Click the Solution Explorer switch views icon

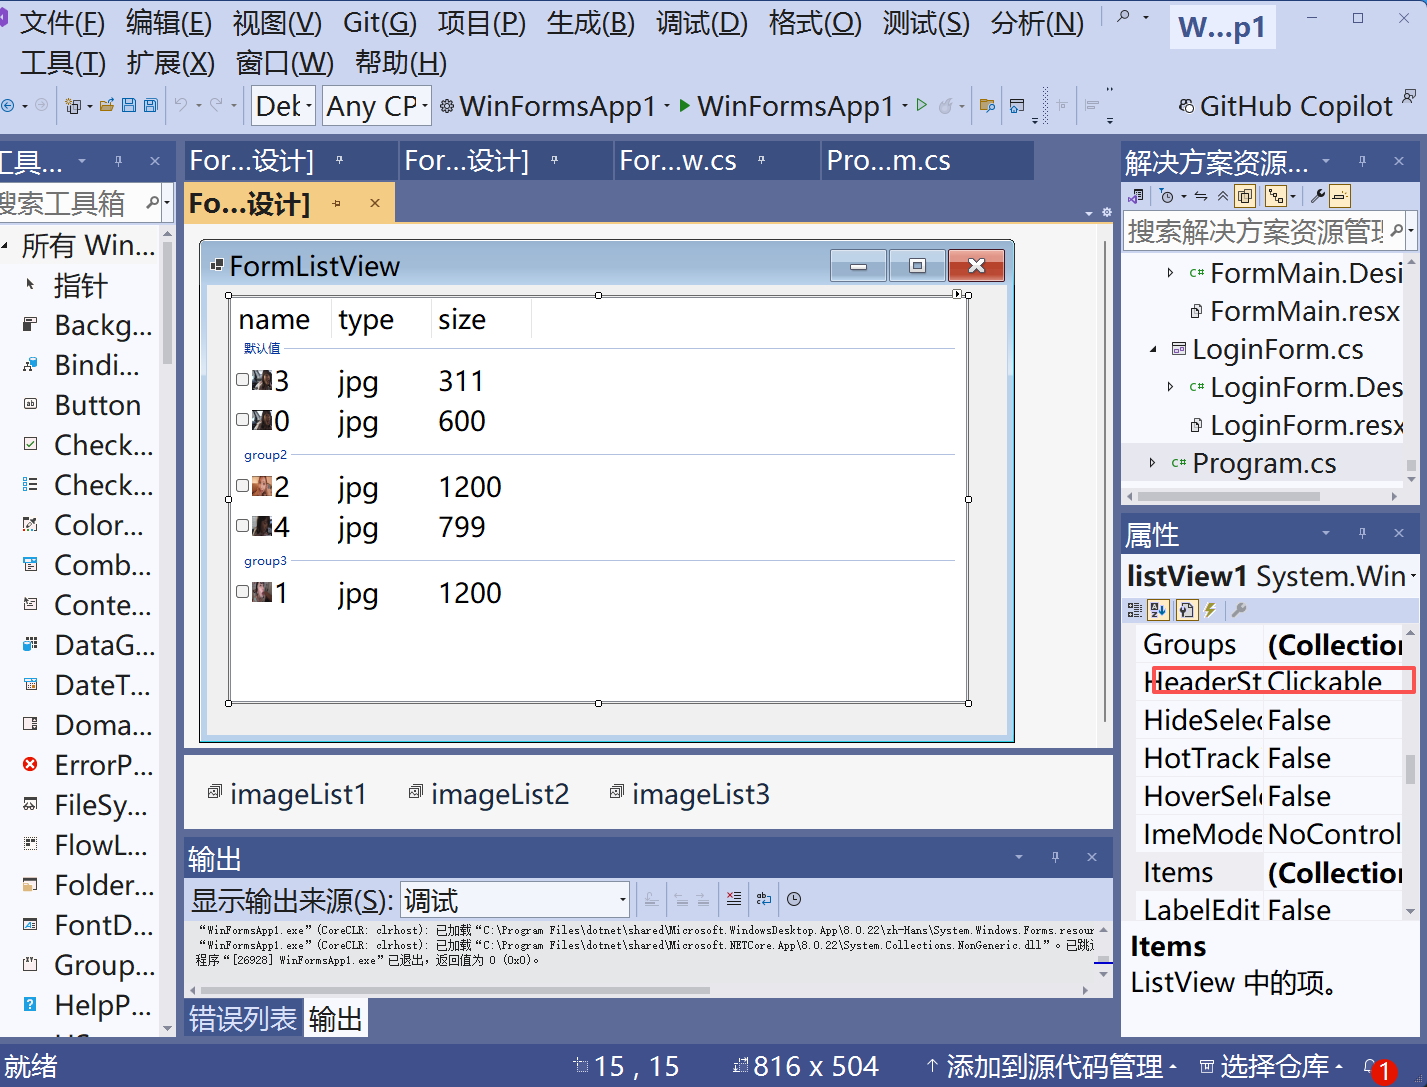1135,196
